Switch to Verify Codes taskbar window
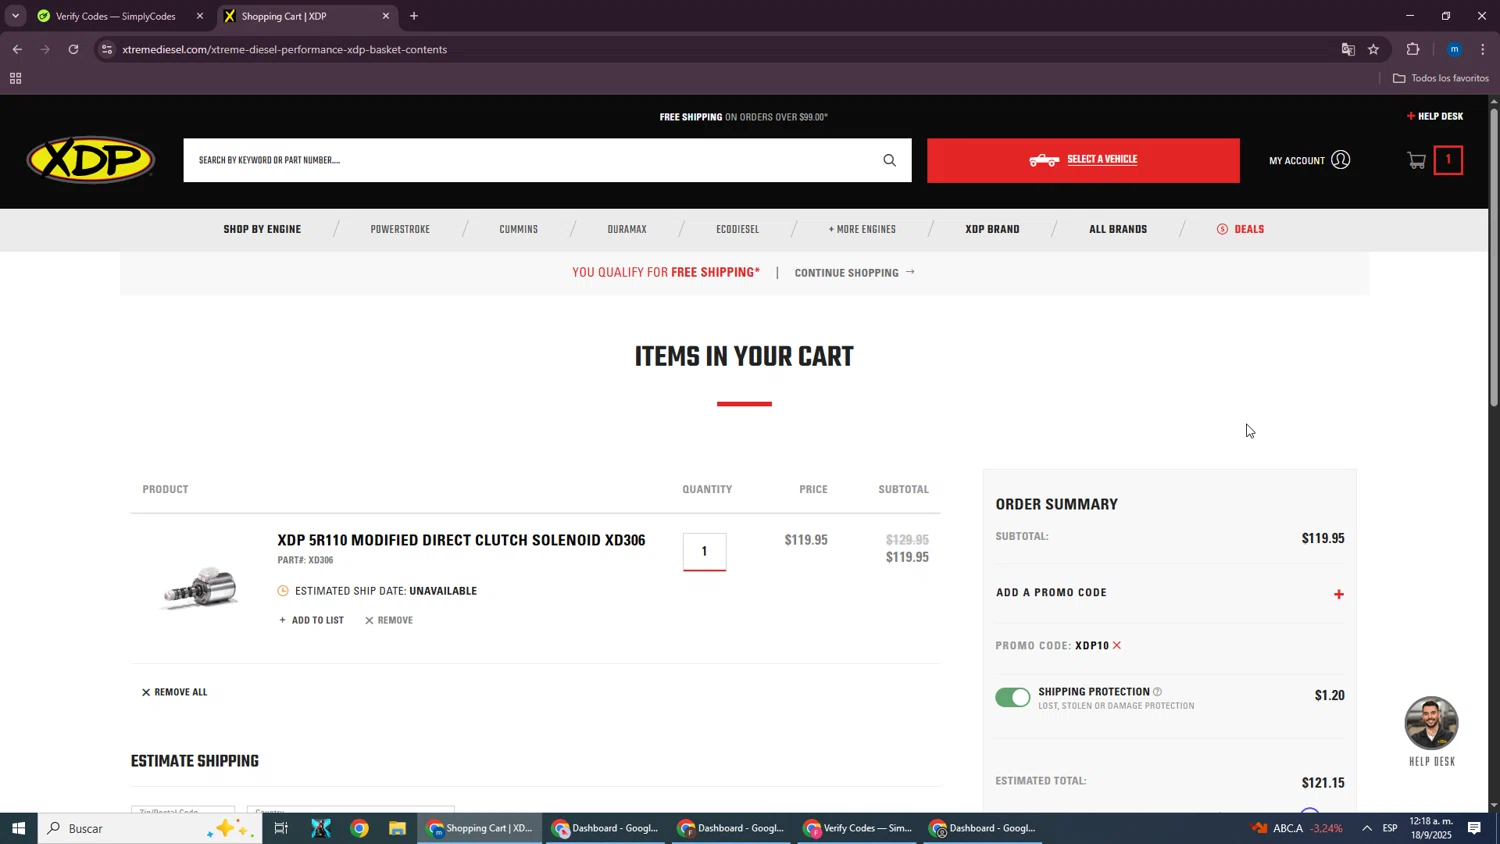This screenshot has width=1500, height=844. [x=858, y=828]
